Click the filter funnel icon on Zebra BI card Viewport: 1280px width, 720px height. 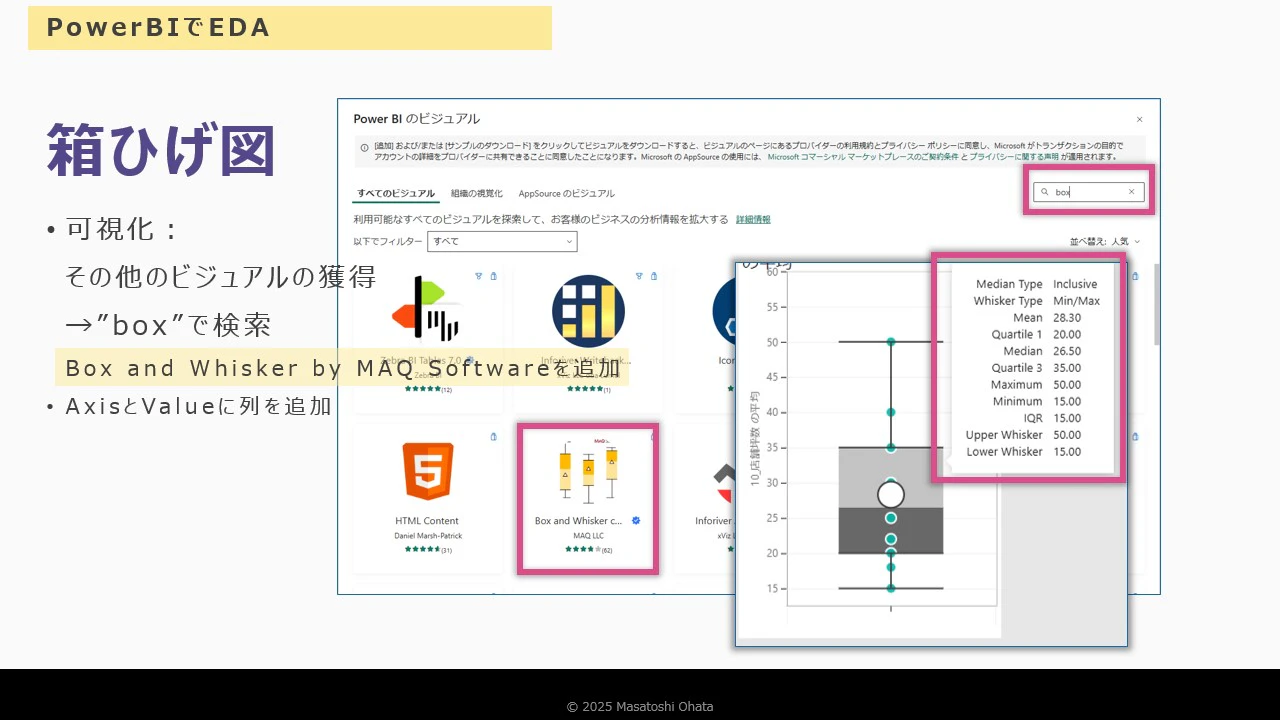pyautogui.click(x=479, y=276)
